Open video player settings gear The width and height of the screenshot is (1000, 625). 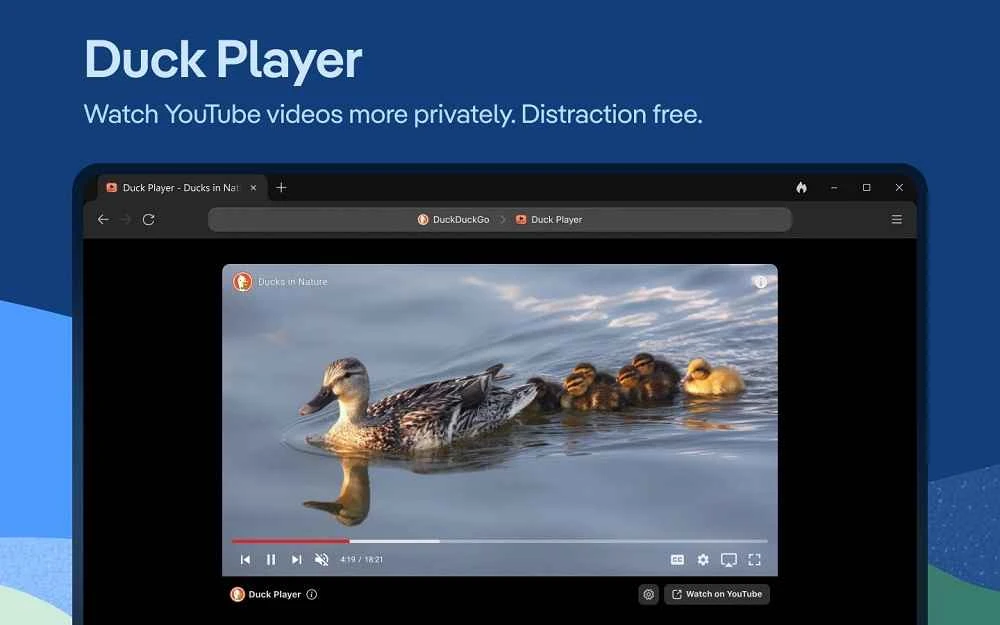(703, 559)
